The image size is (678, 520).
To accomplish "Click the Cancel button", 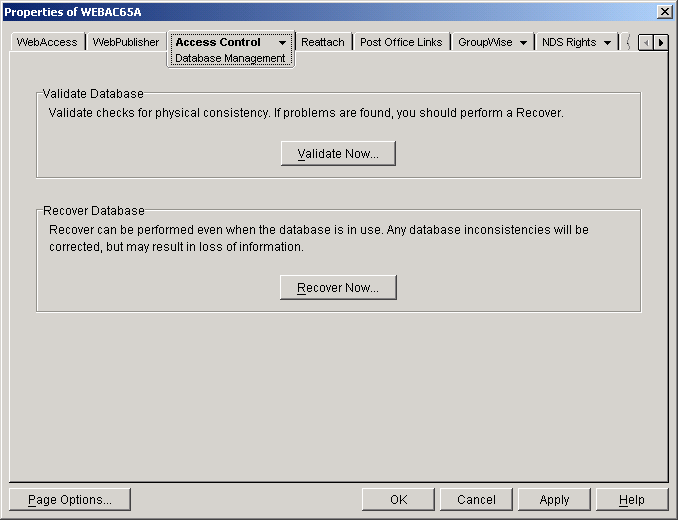I will (x=476, y=500).
